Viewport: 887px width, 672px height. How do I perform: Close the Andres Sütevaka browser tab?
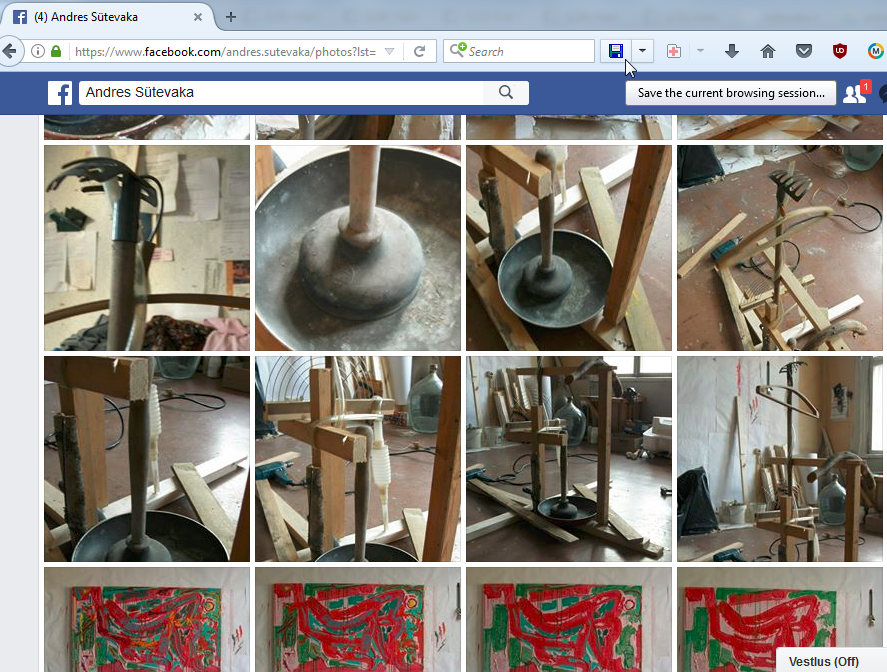[198, 17]
